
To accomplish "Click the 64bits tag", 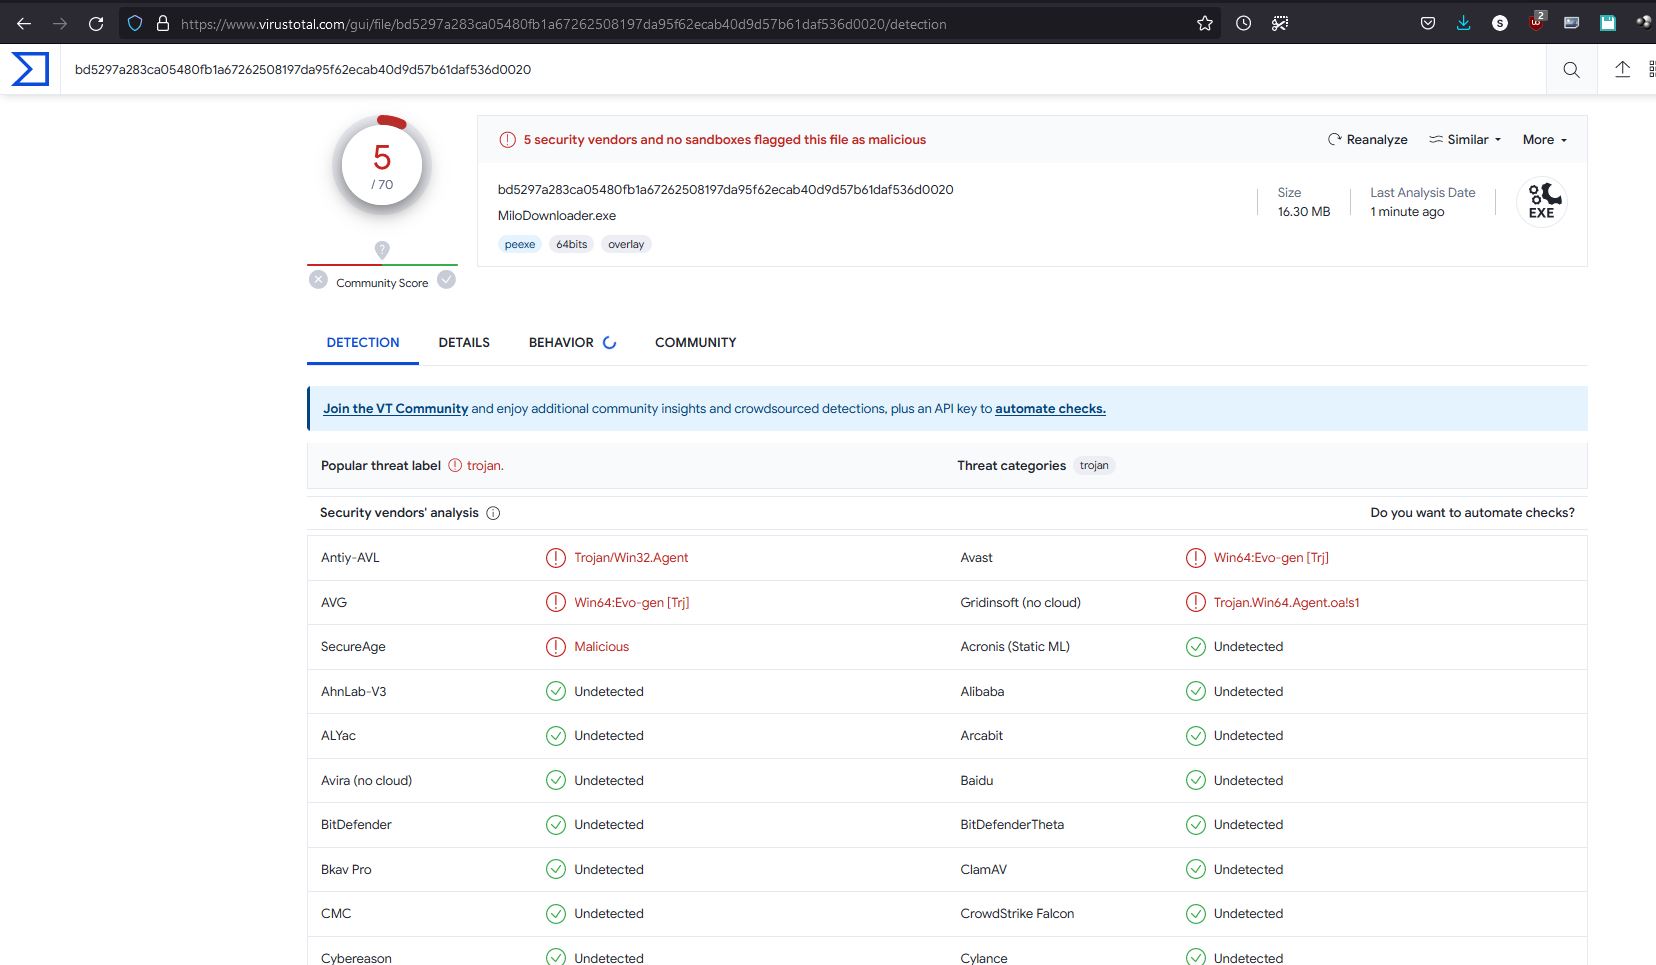I will 572,244.
